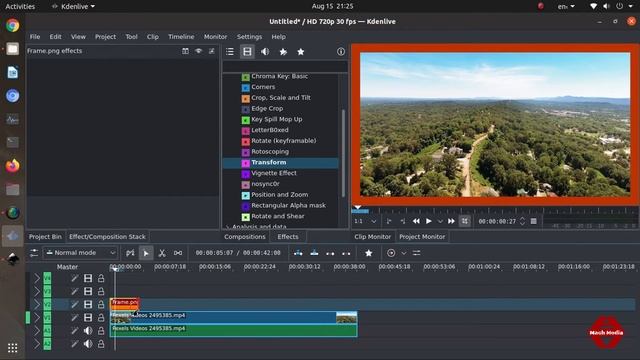Screen dimensions: 640x360
Task: Switch to the Project Bin tab
Action: [45, 237]
